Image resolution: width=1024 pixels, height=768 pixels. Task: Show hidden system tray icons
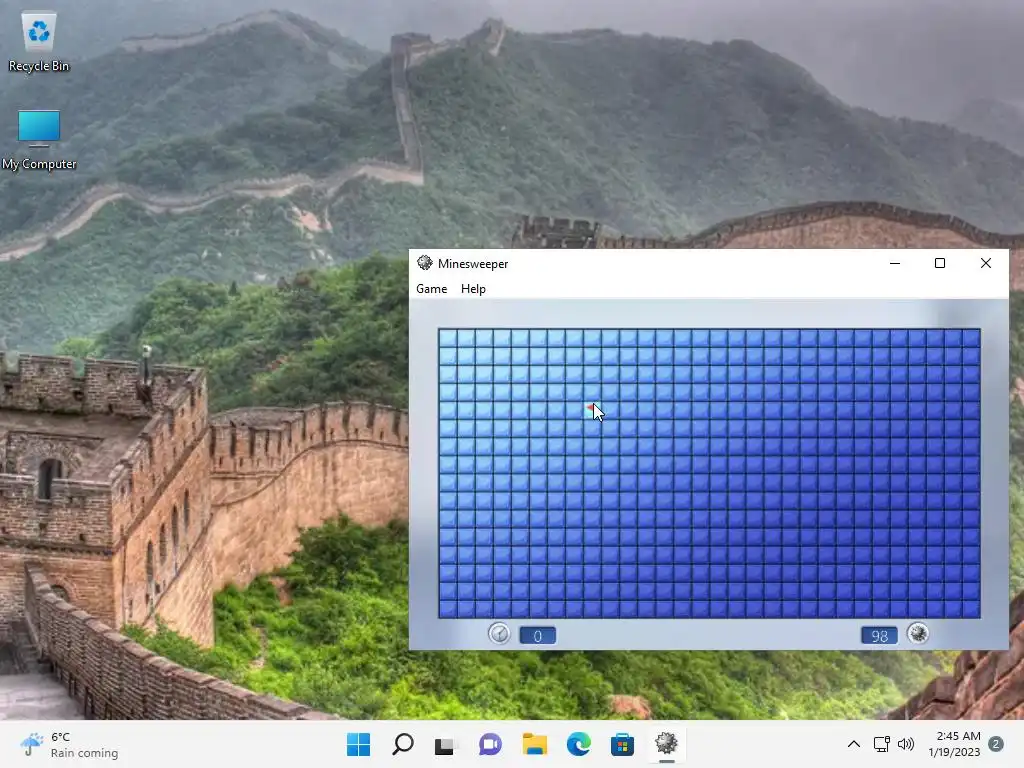(854, 744)
